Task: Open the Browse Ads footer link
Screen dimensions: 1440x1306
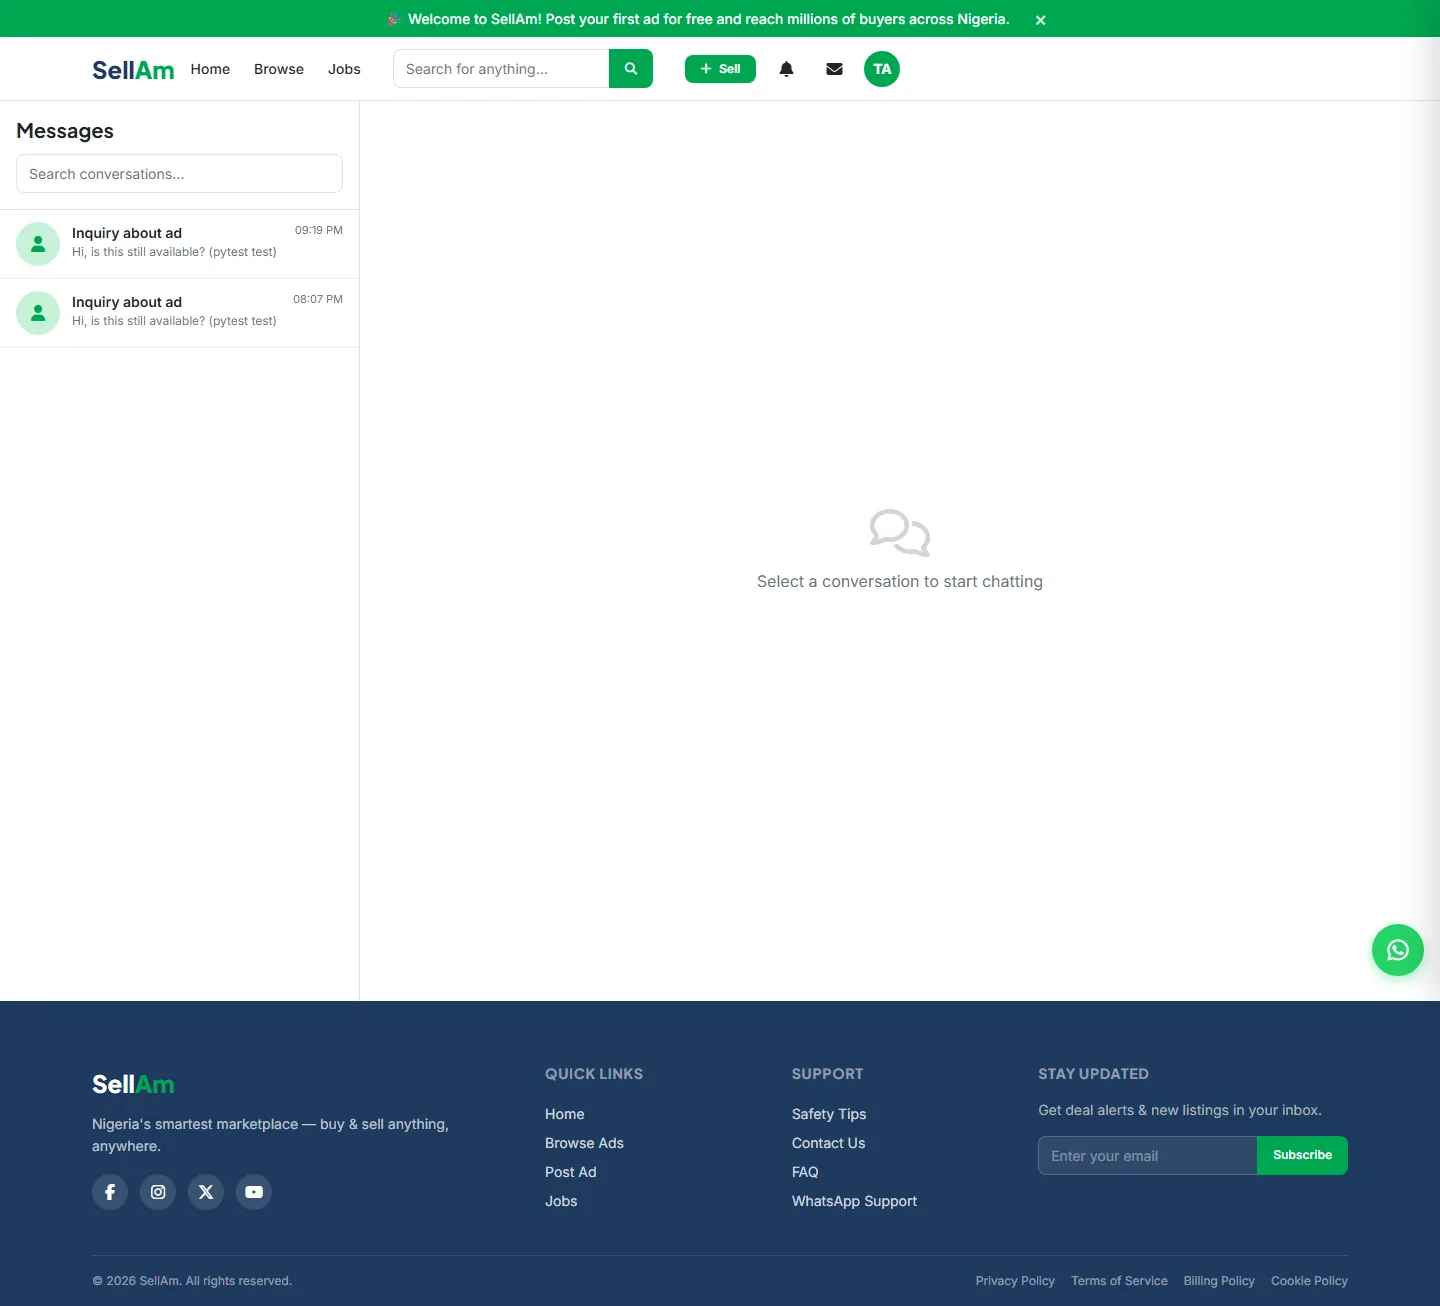Action: (584, 1143)
